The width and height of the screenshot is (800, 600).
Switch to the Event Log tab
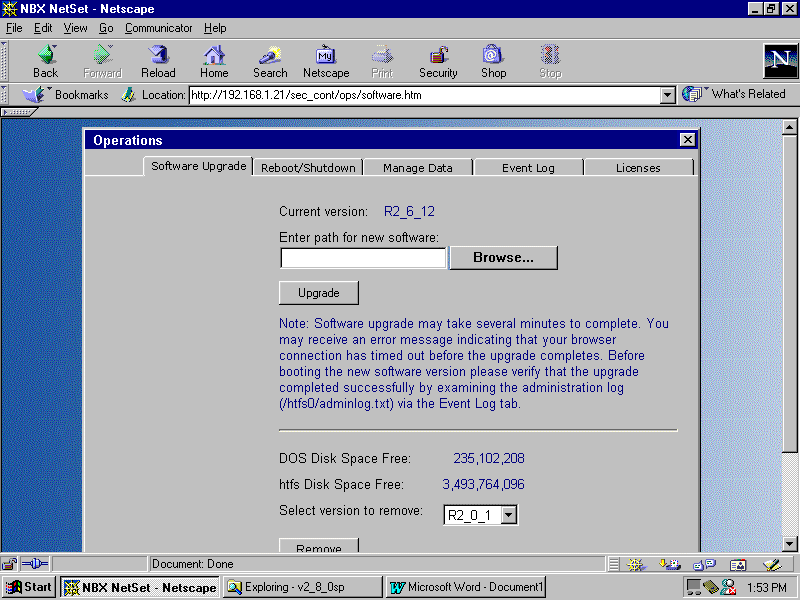[528, 168]
